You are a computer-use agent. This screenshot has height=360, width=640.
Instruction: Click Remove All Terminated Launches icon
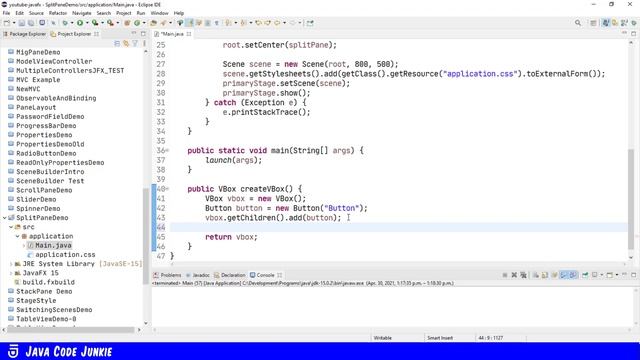point(523,275)
